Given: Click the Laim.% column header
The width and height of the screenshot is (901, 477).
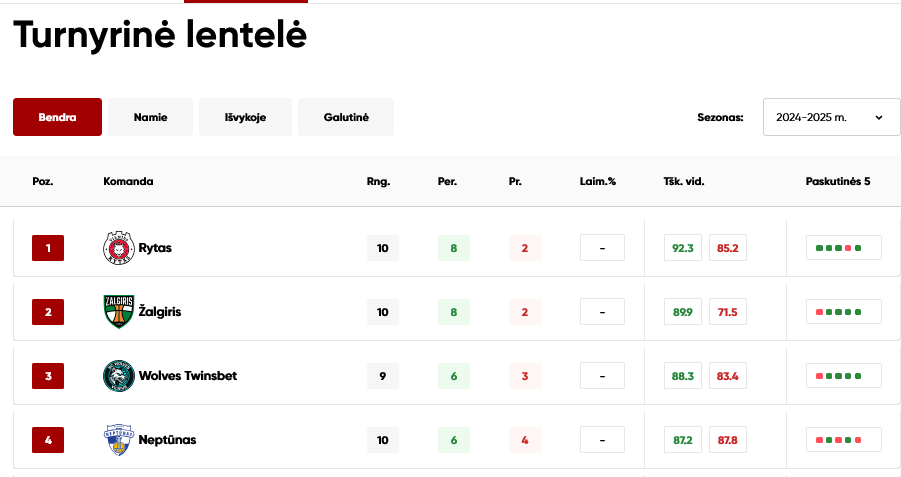Looking at the screenshot, I should [598, 182].
